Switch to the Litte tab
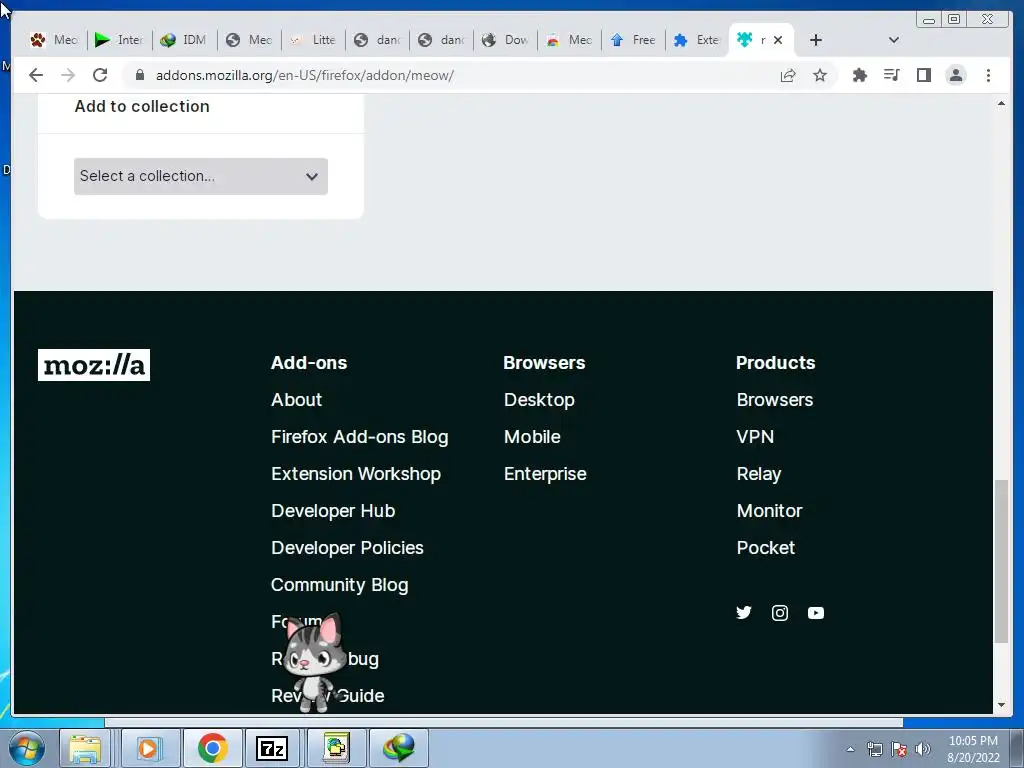This screenshot has height=768, width=1024. (x=313, y=40)
